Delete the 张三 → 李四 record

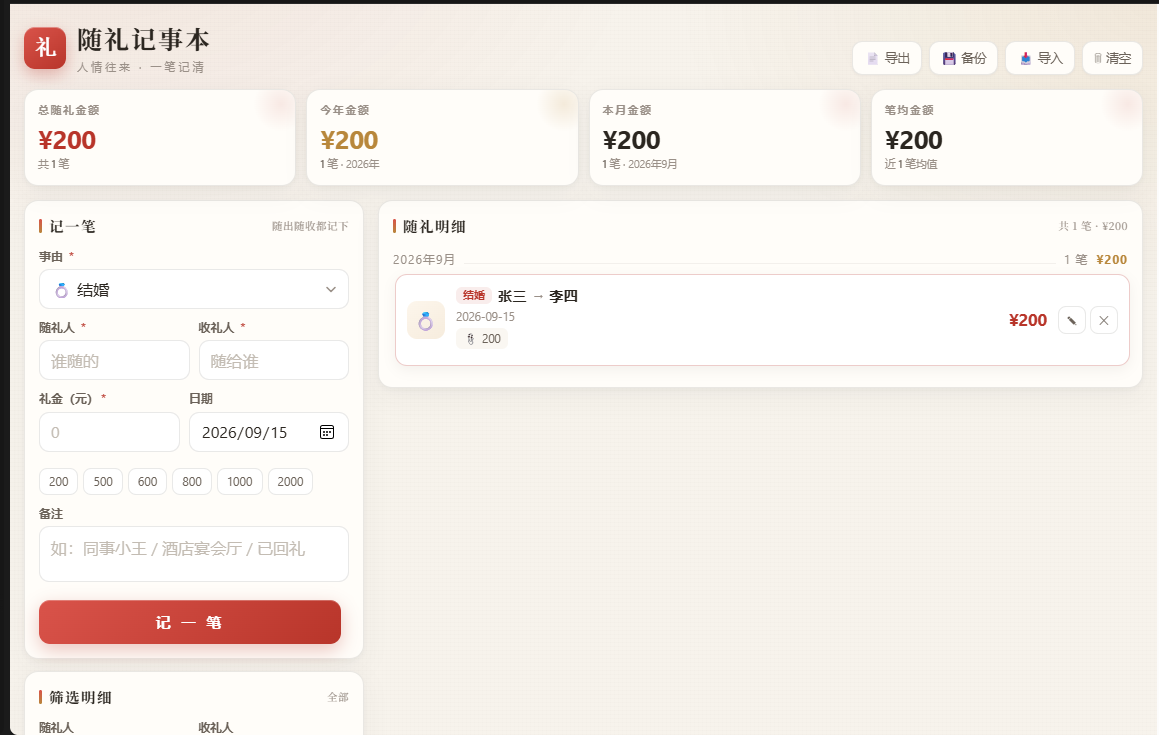tap(1104, 320)
